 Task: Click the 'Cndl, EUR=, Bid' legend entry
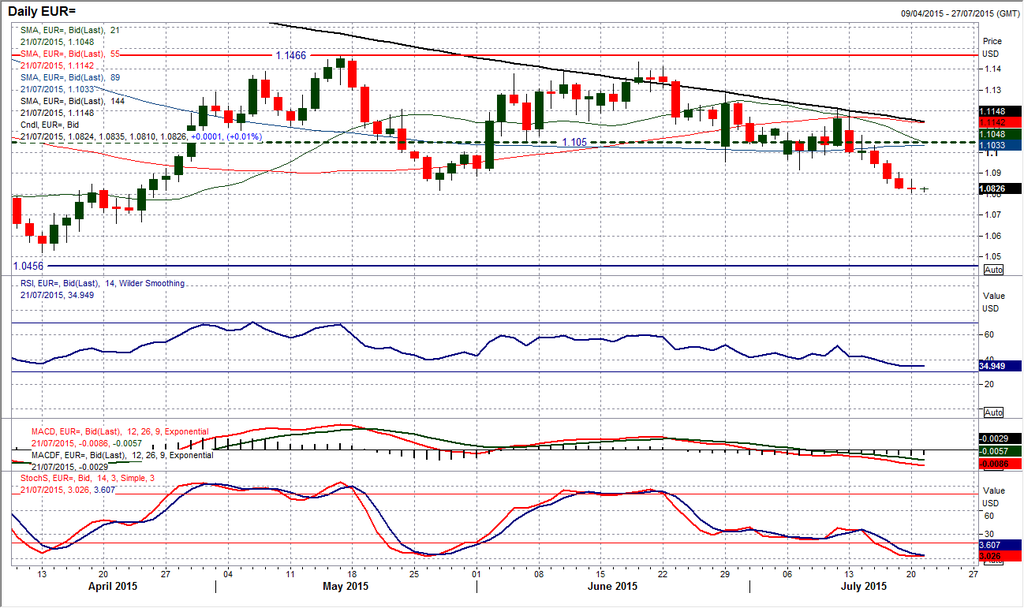pyautogui.click(x=50, y=124)
